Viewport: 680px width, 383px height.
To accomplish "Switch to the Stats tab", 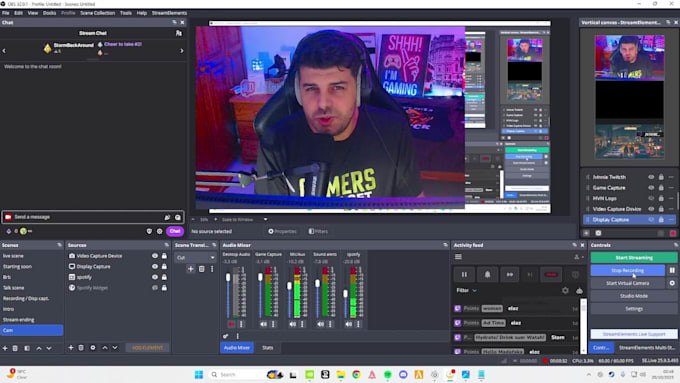I will click(x=268, y=347).
